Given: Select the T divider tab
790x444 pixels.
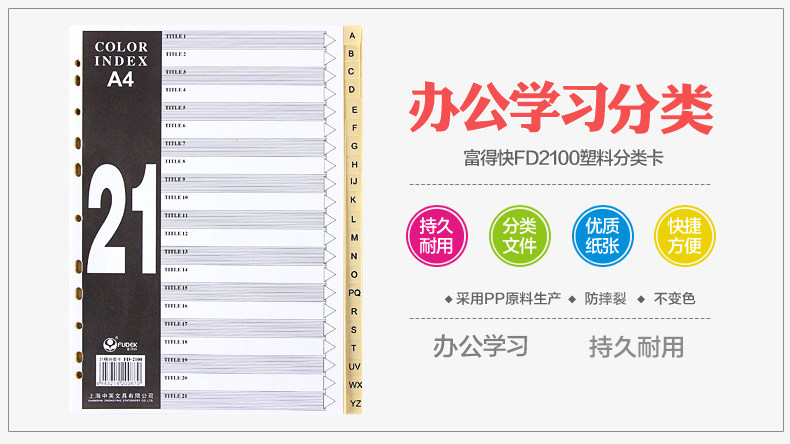Looking at the screenshot, I should [x=353, y=348].
